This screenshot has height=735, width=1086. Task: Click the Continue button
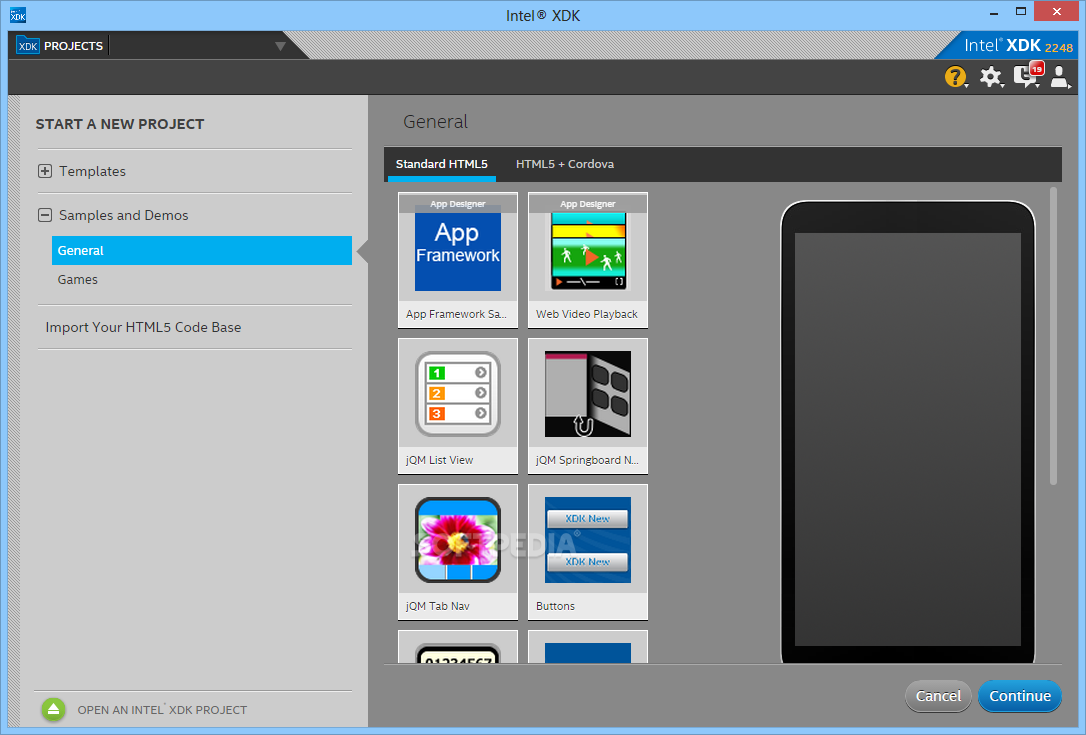pyautogui.click(x=1020, y=696)
